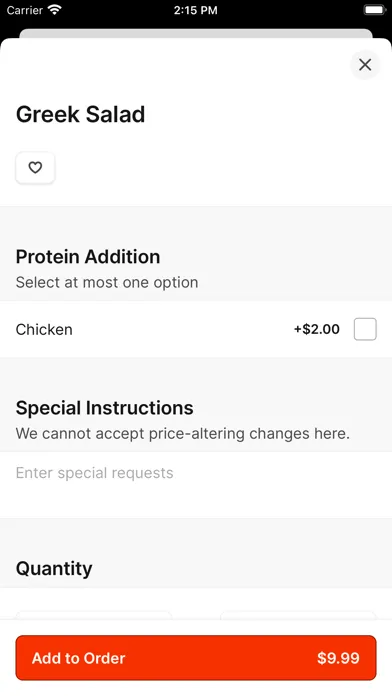Tap the Select at most one option hint
The width and height of the screenshot is (392, 696).
(x=107, y=282)
